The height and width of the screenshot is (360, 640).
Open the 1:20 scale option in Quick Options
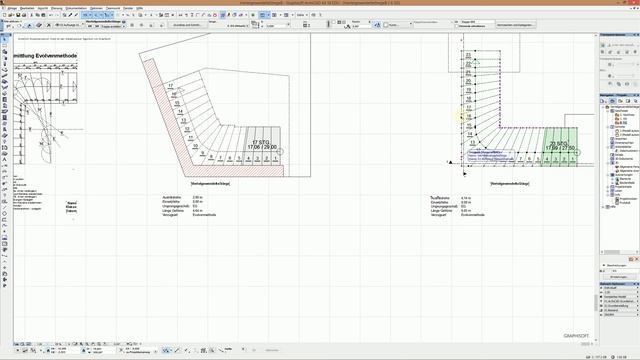(619, 292)
